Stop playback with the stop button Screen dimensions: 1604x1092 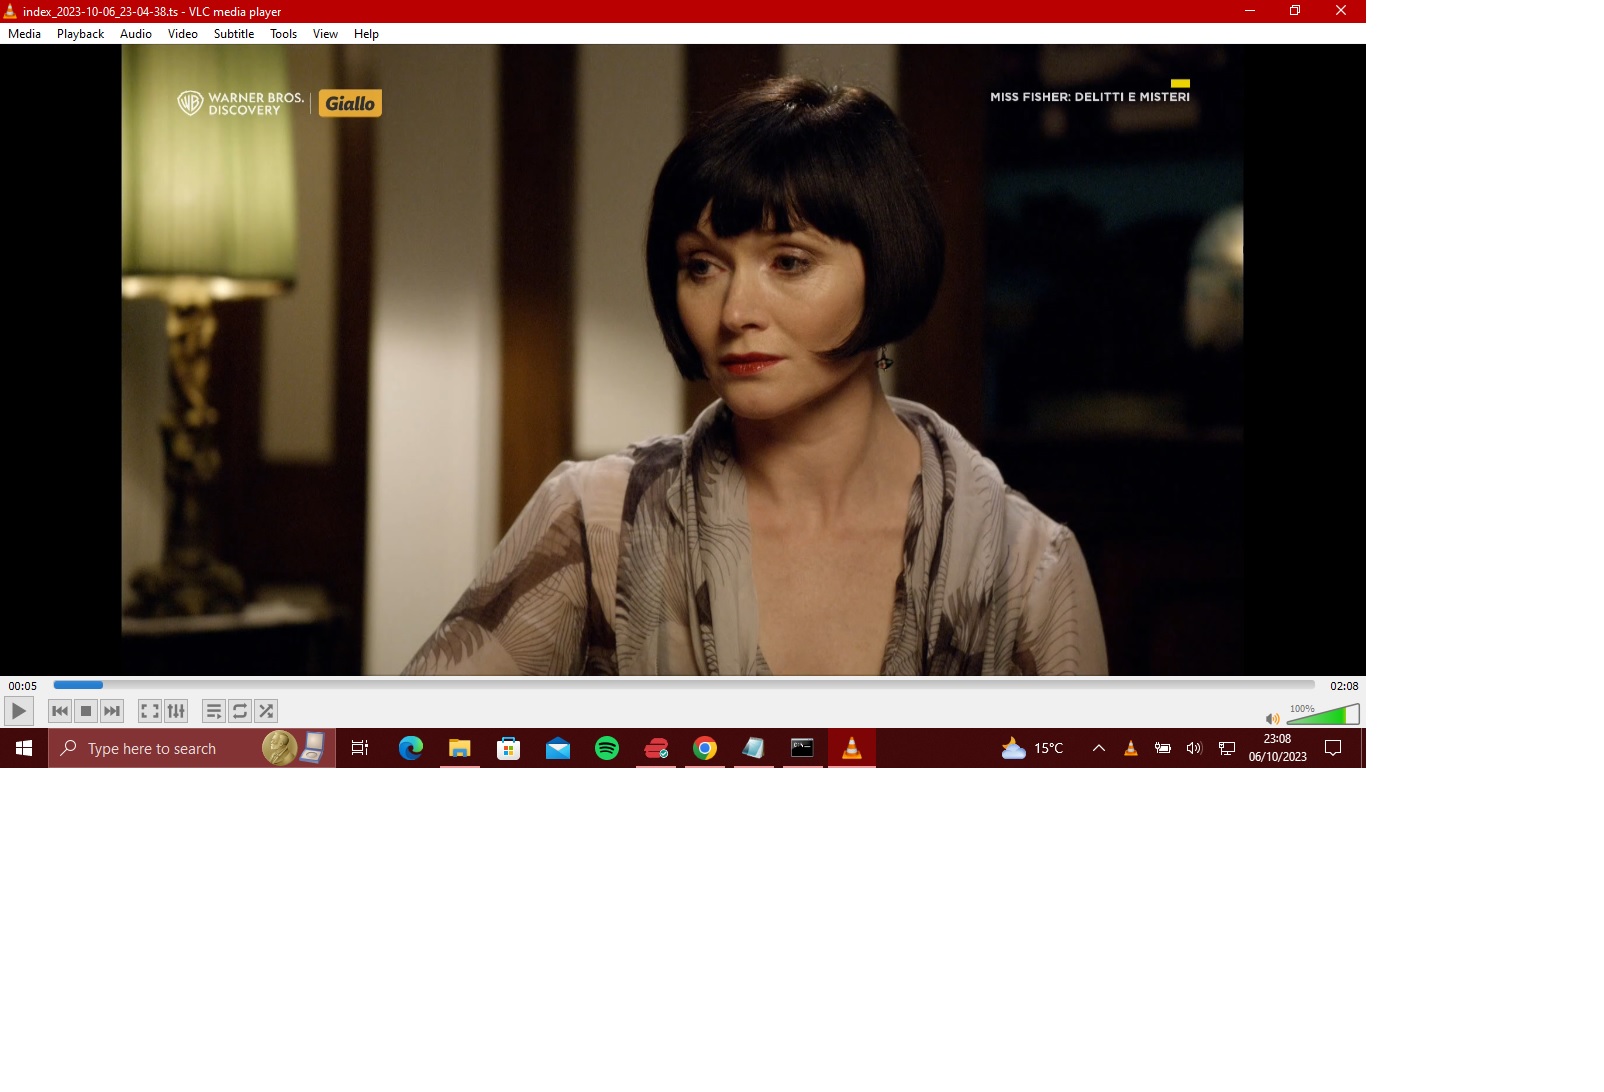(x=86, y=711)
